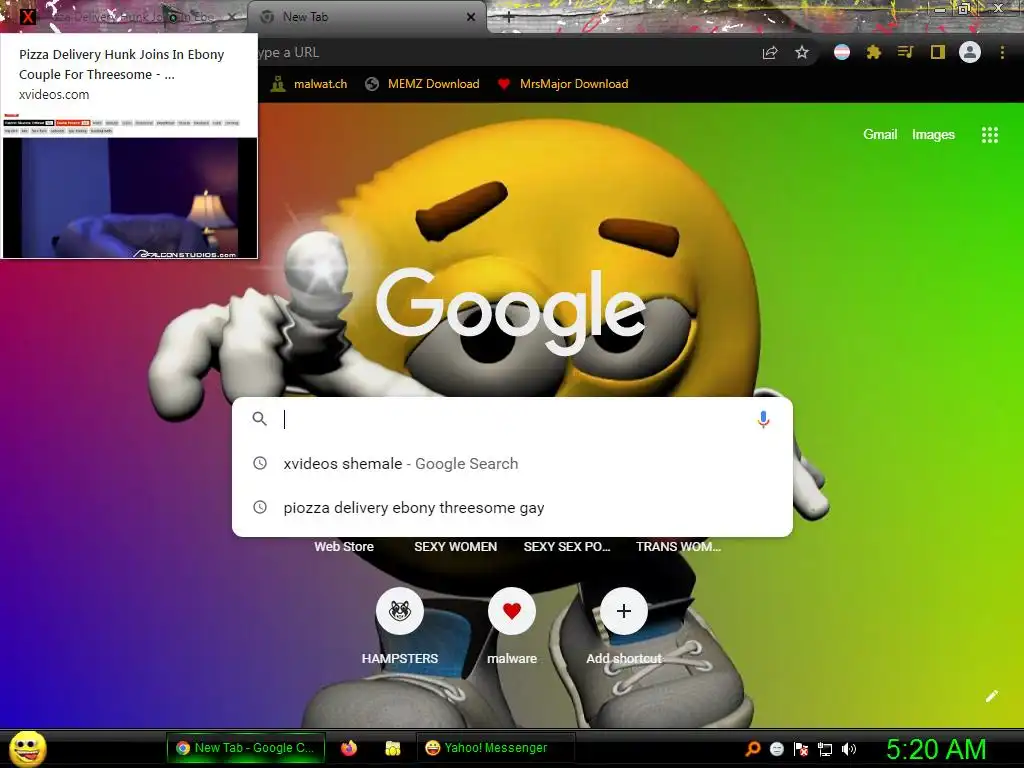Image resolution: width=1024 pixels, height=768 pixels.
Task: Click the round grey tray icon
Action: click(776, 748)
